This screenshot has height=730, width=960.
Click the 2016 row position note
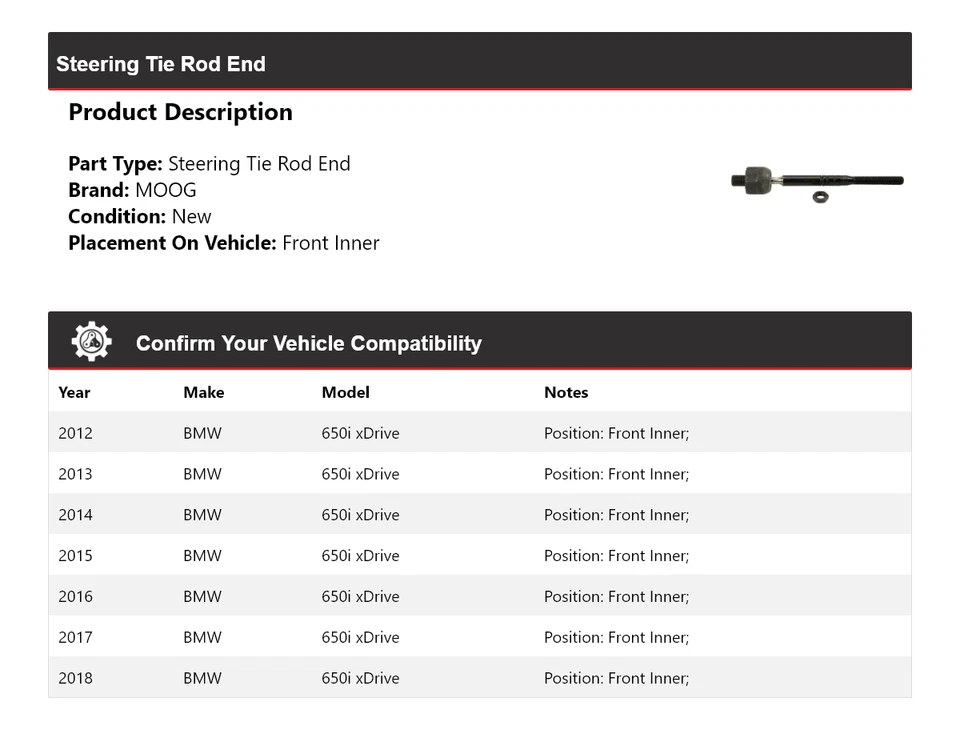[x=616, y=597]
